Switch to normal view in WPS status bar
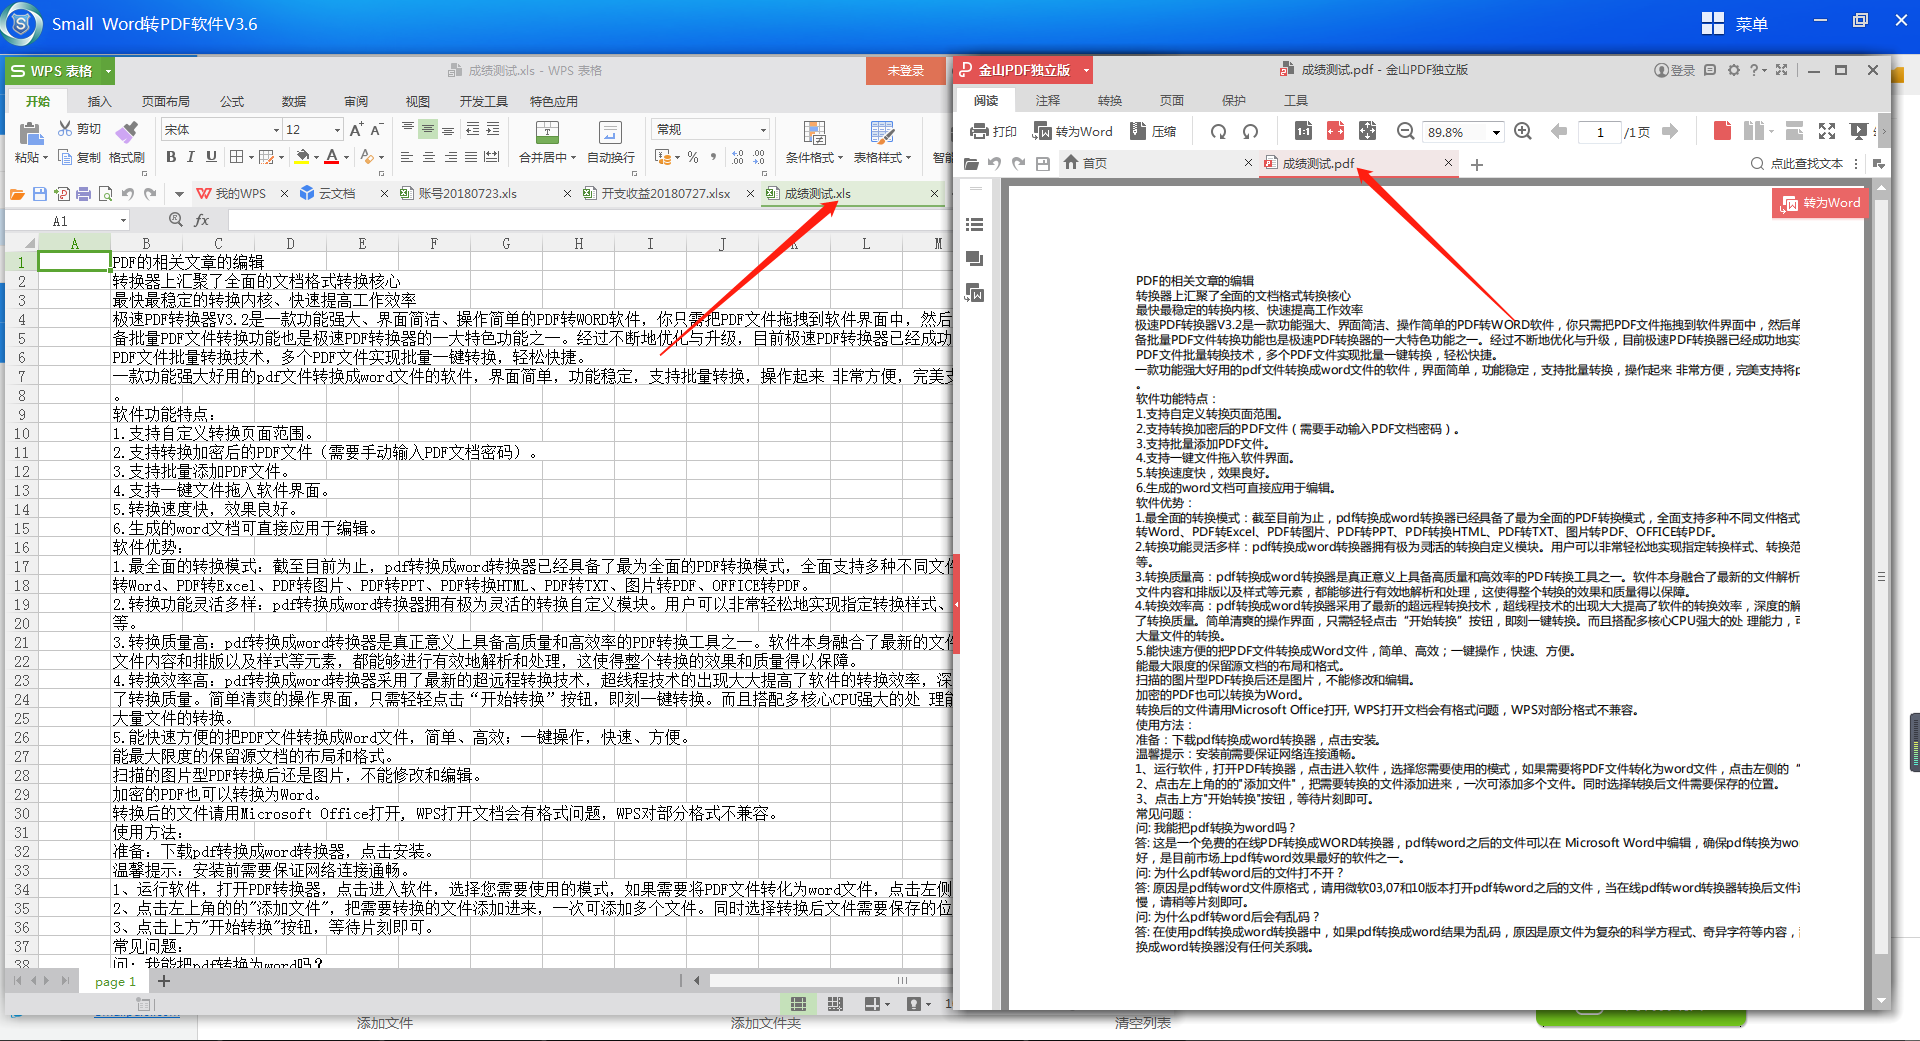 (798, 1004)
